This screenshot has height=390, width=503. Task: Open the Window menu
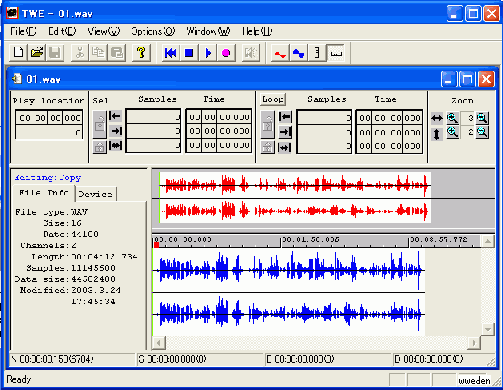[208, 31]
